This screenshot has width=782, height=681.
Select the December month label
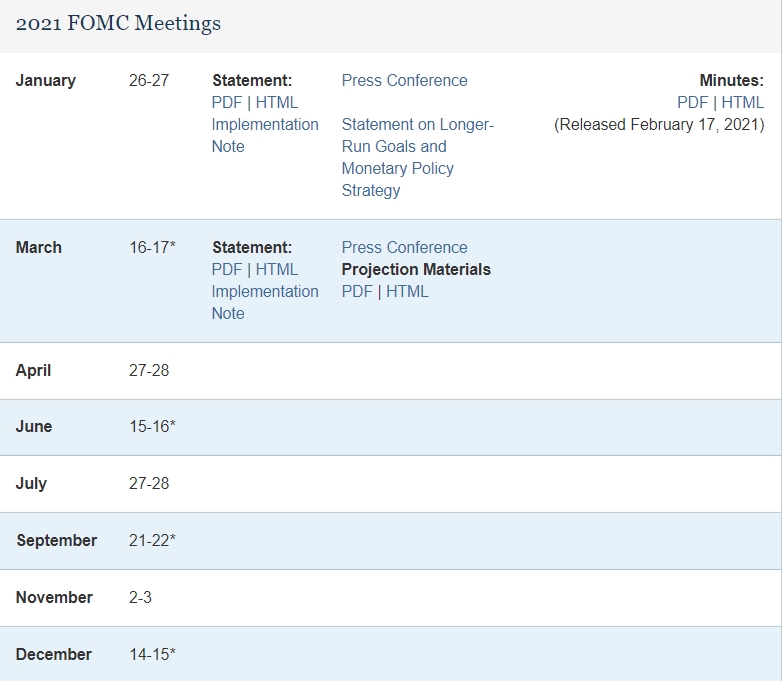54,654
